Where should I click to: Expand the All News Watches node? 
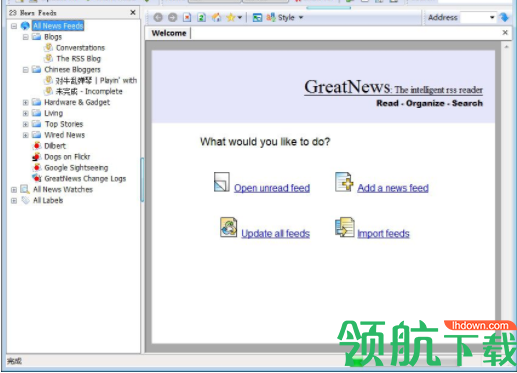tap(14, 190)
